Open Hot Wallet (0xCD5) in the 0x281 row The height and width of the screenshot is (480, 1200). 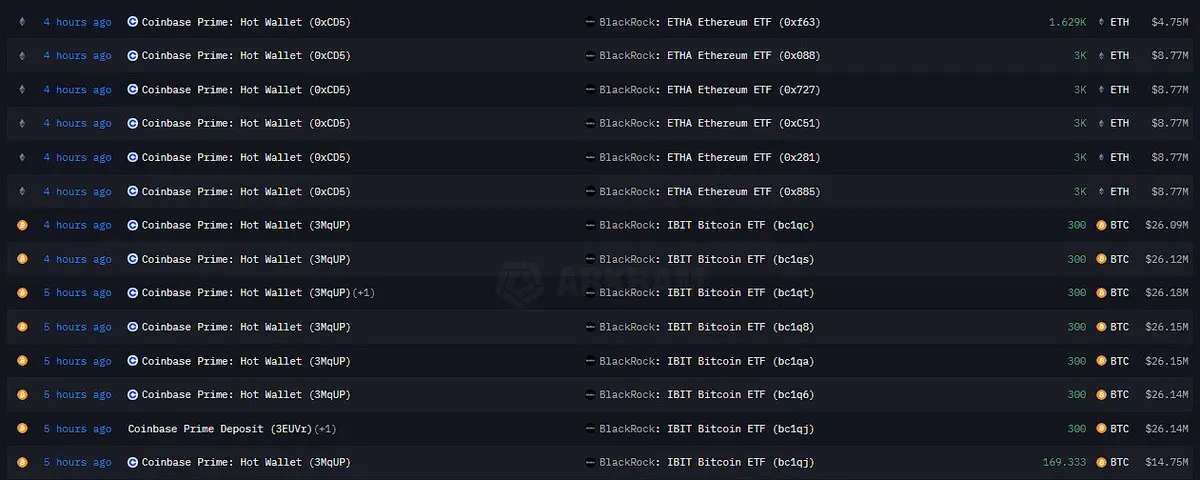coord(246,157)
